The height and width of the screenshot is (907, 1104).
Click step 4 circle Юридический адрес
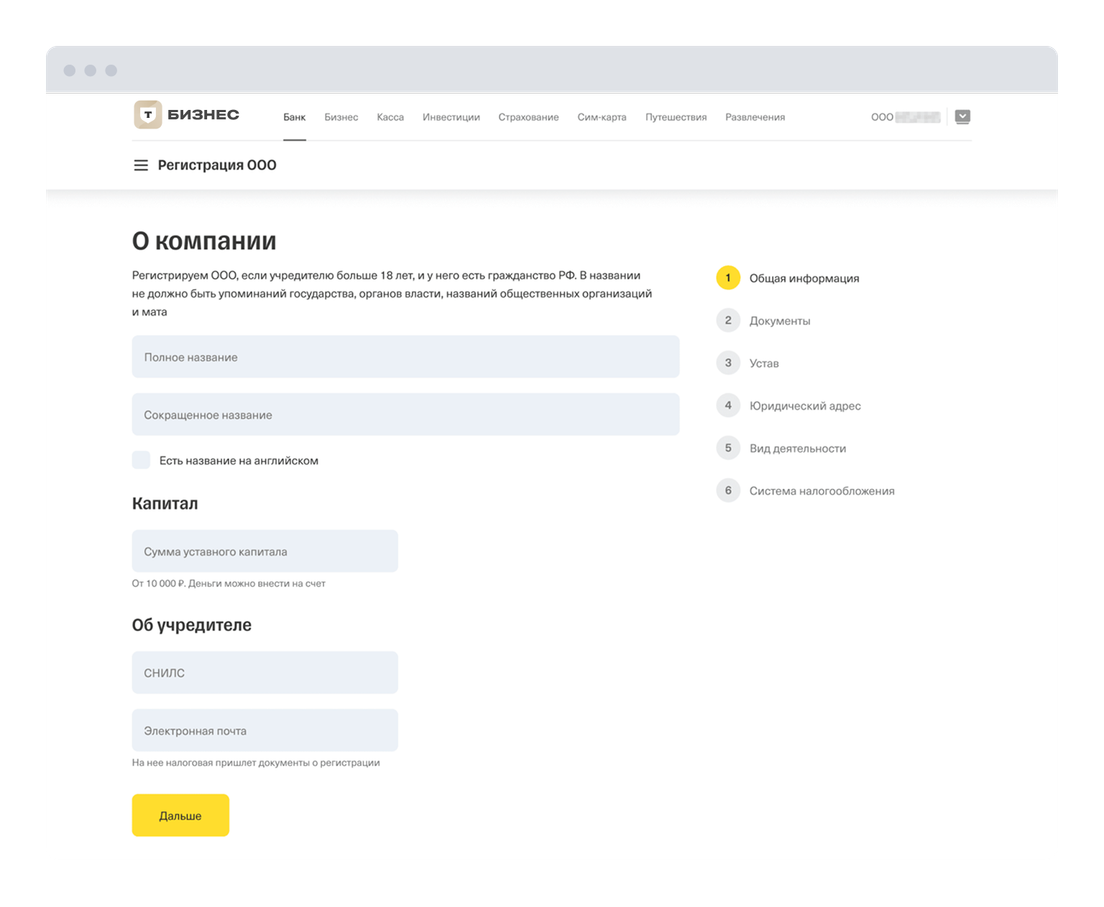(728, 406)
